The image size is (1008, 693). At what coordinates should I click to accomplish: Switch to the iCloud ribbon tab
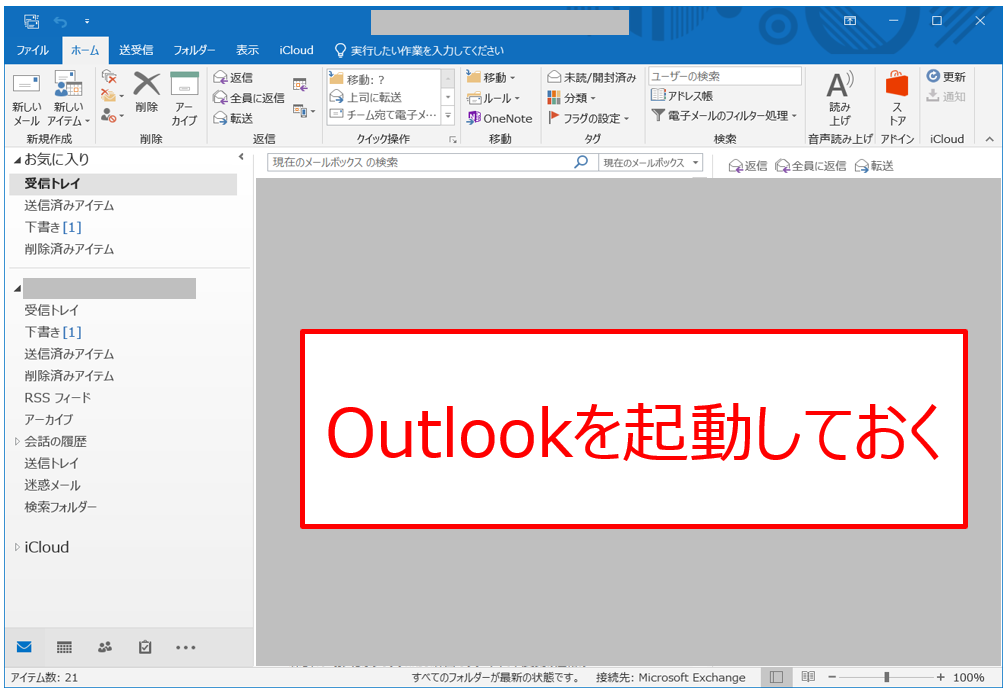pyautogui.click(x=296, y=50)
